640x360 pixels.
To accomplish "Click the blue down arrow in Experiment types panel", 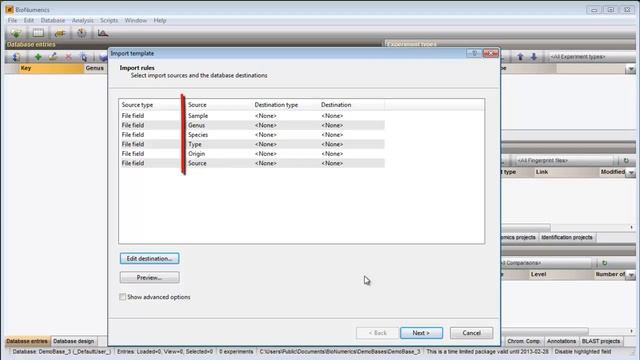I will point(533,57).
